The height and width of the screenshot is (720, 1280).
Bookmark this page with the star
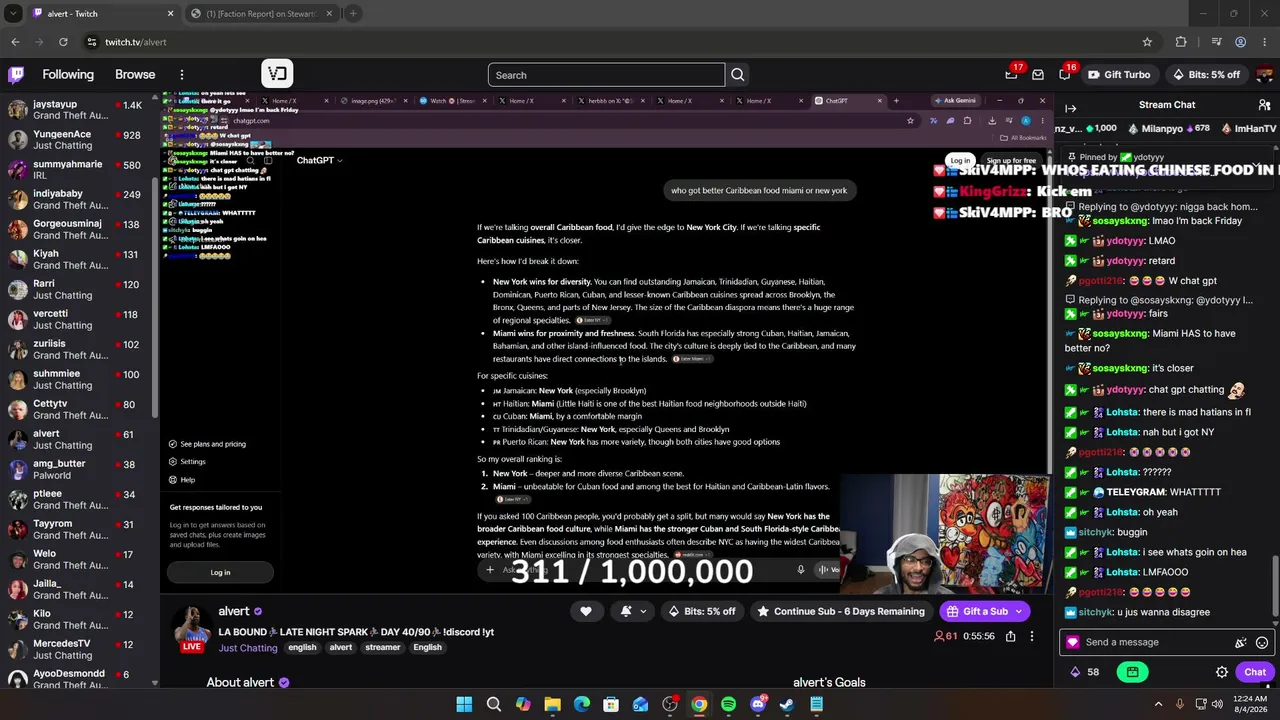tap(1147, 42)
